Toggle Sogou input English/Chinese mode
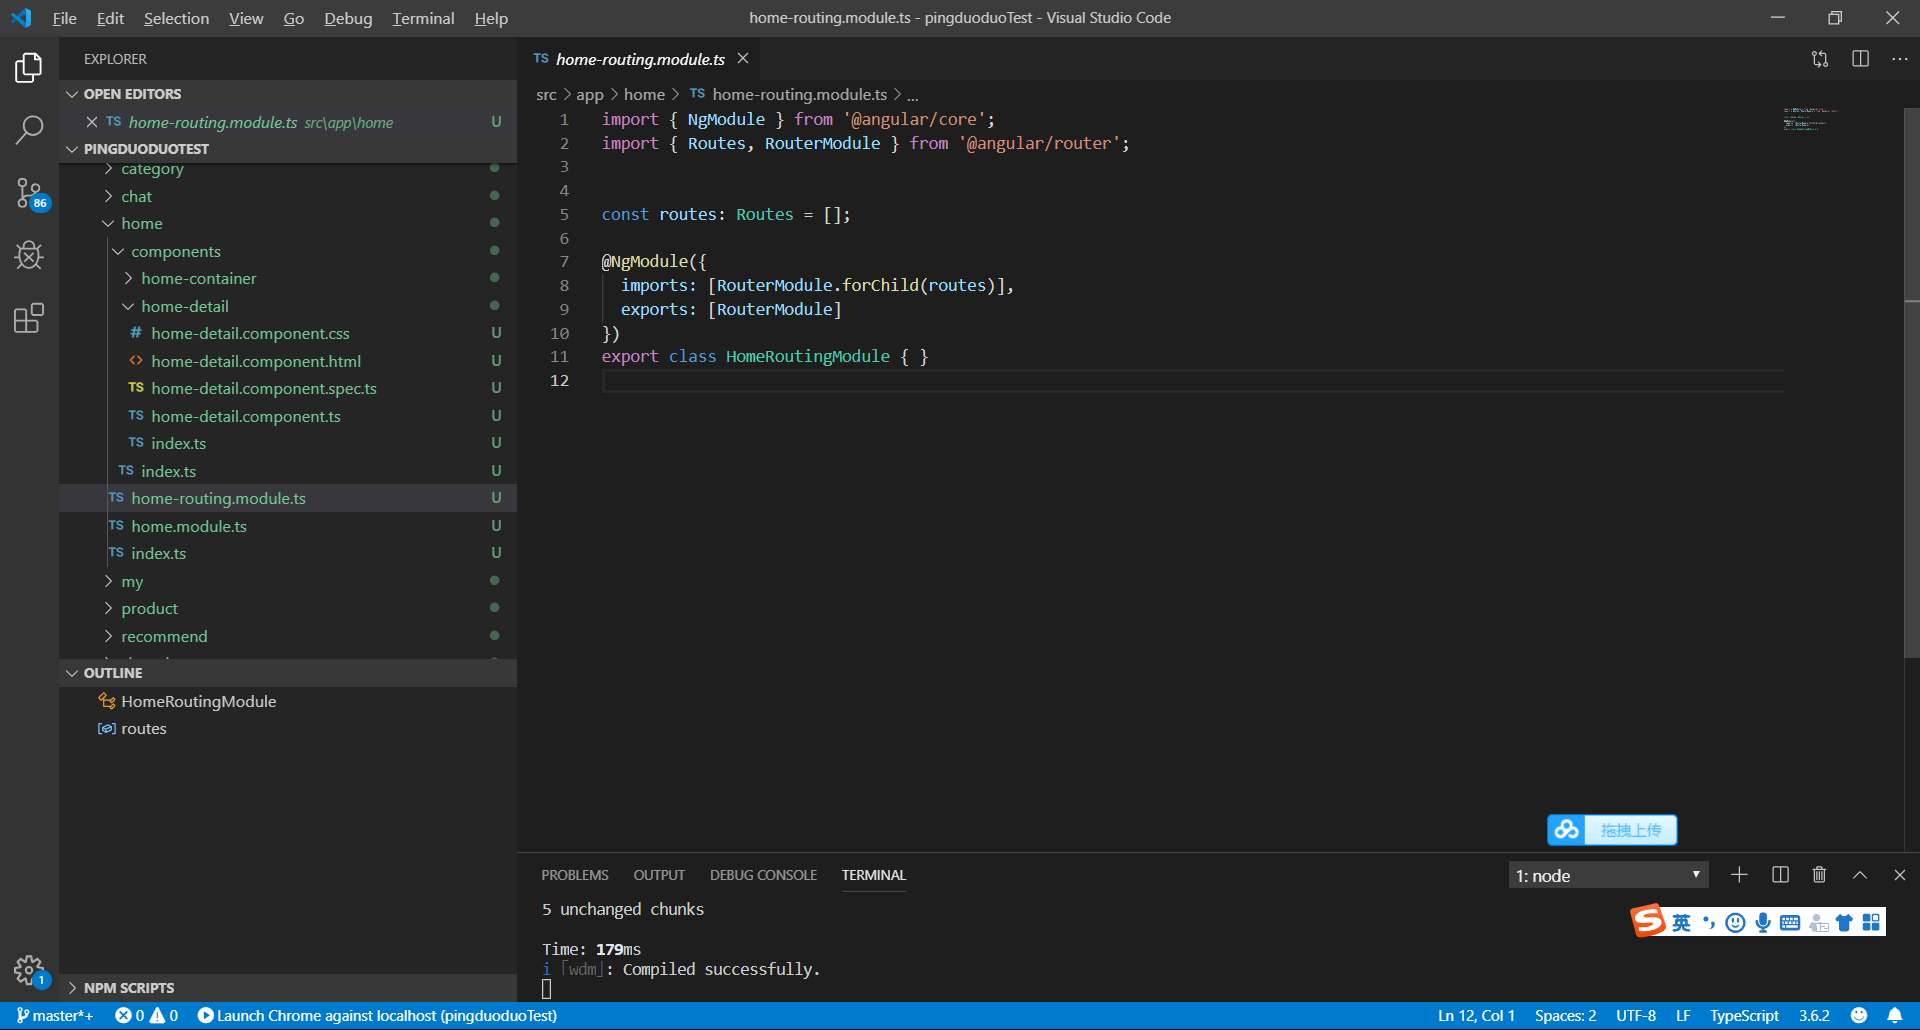 (x=1682, y=922)
